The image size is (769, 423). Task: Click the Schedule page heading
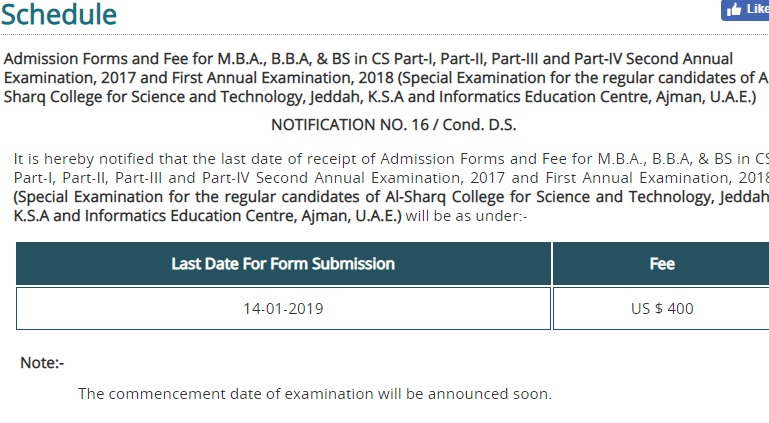coord(59,14)
